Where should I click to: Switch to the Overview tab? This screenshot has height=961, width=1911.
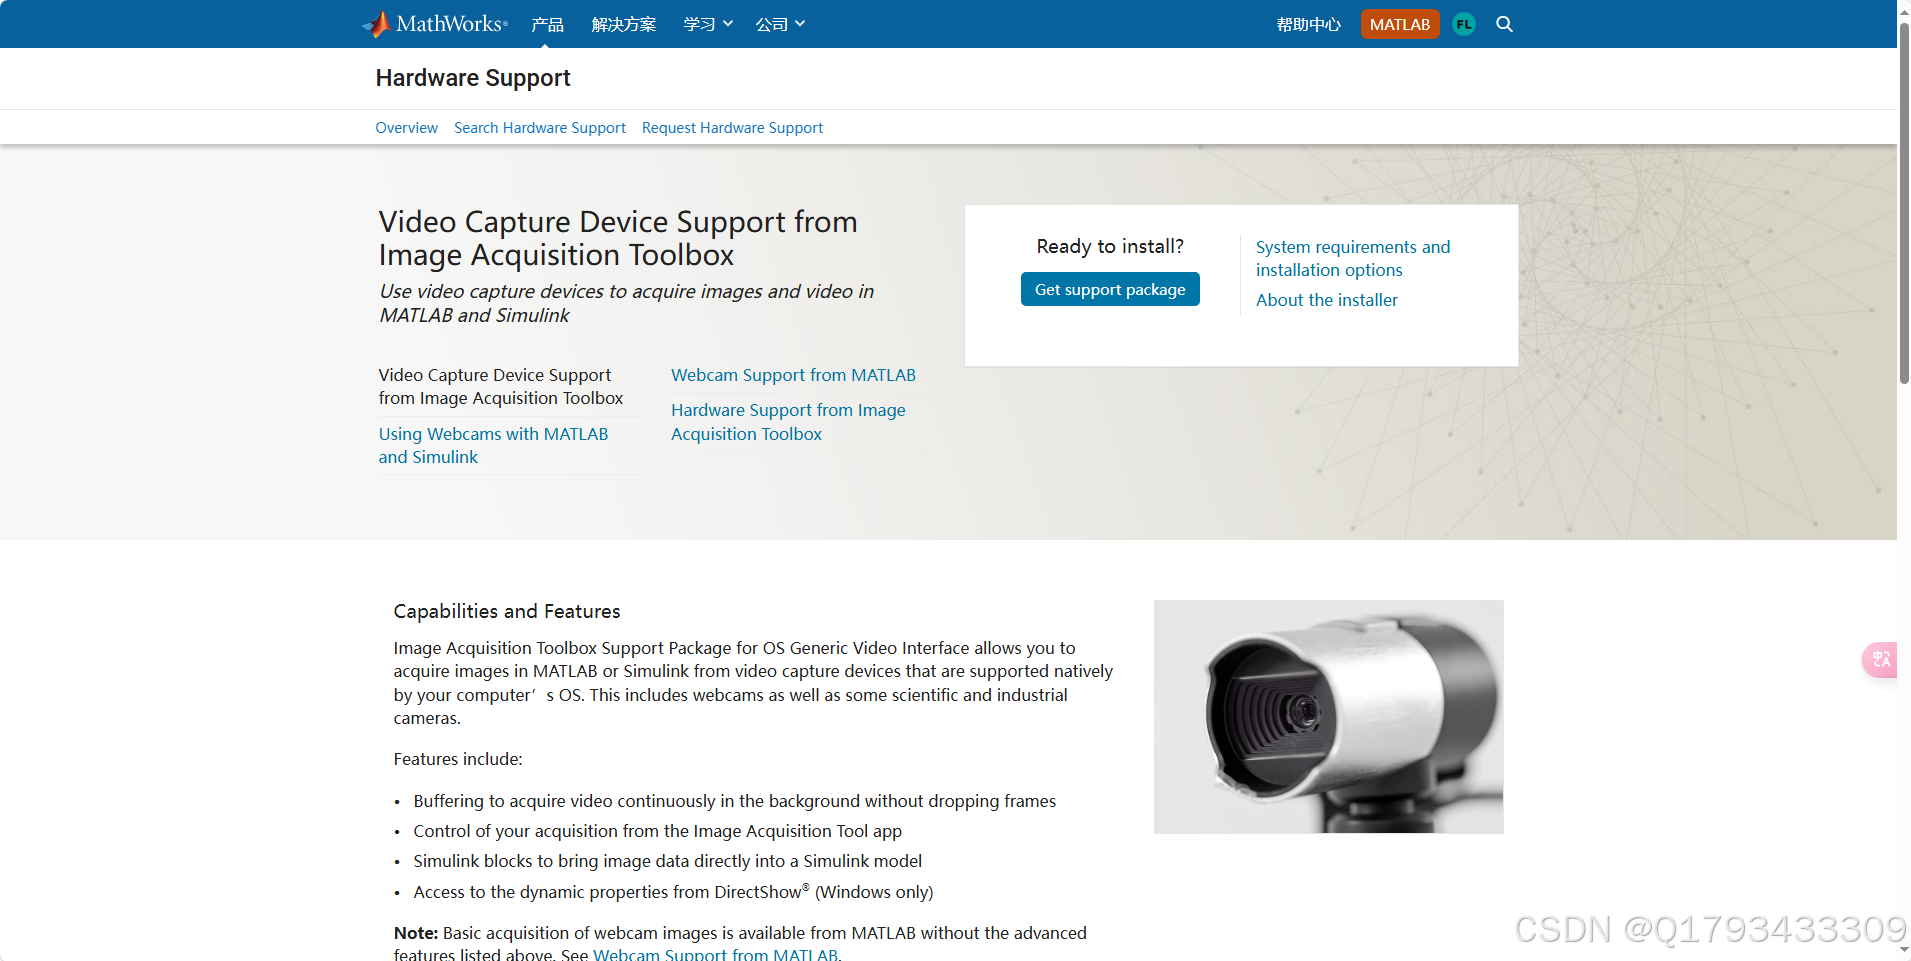pyautogui.click(x=406, y=128)
